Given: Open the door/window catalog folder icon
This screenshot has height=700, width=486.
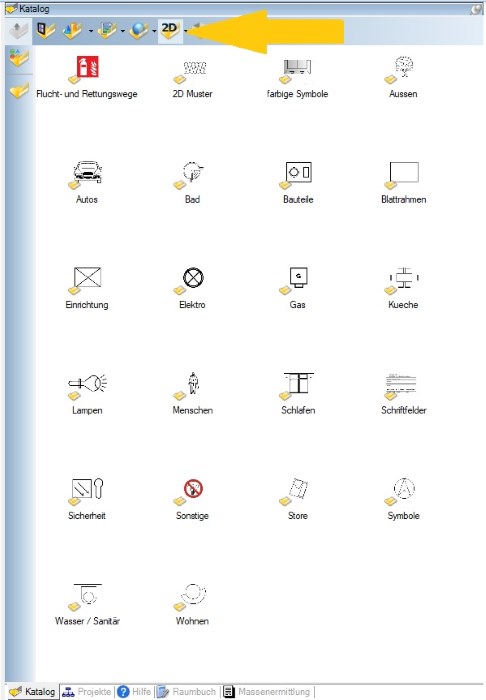Looking at the screenshot, I should coord(46,31).
